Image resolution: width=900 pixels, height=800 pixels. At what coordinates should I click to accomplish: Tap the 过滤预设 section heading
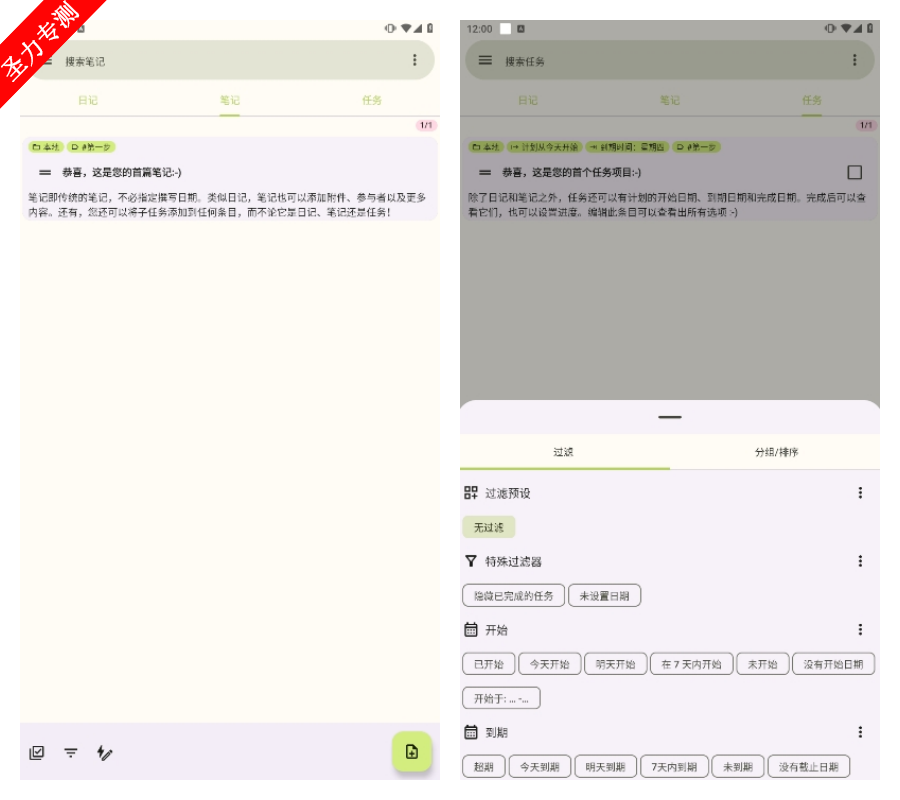tap(508, 493)
